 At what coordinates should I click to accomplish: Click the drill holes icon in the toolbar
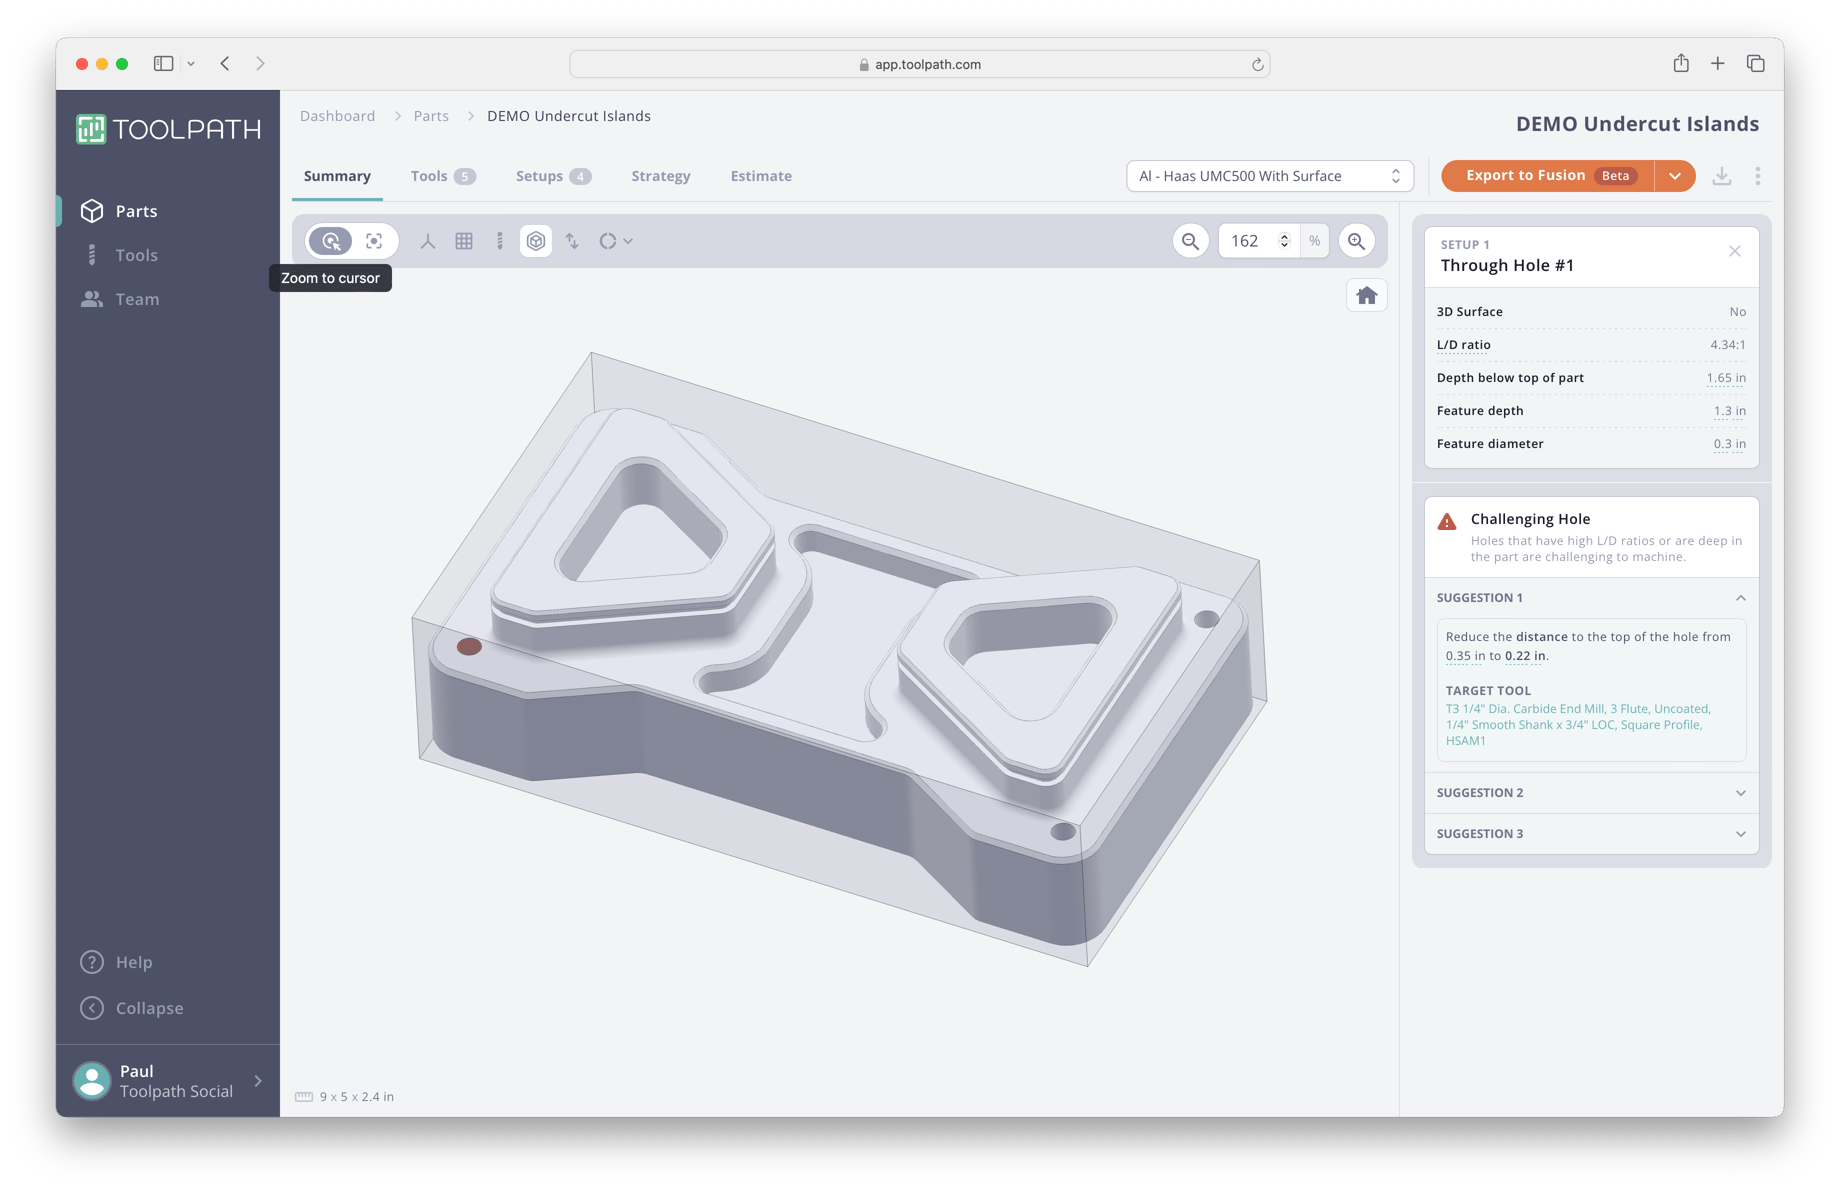[x=500, y=240]
